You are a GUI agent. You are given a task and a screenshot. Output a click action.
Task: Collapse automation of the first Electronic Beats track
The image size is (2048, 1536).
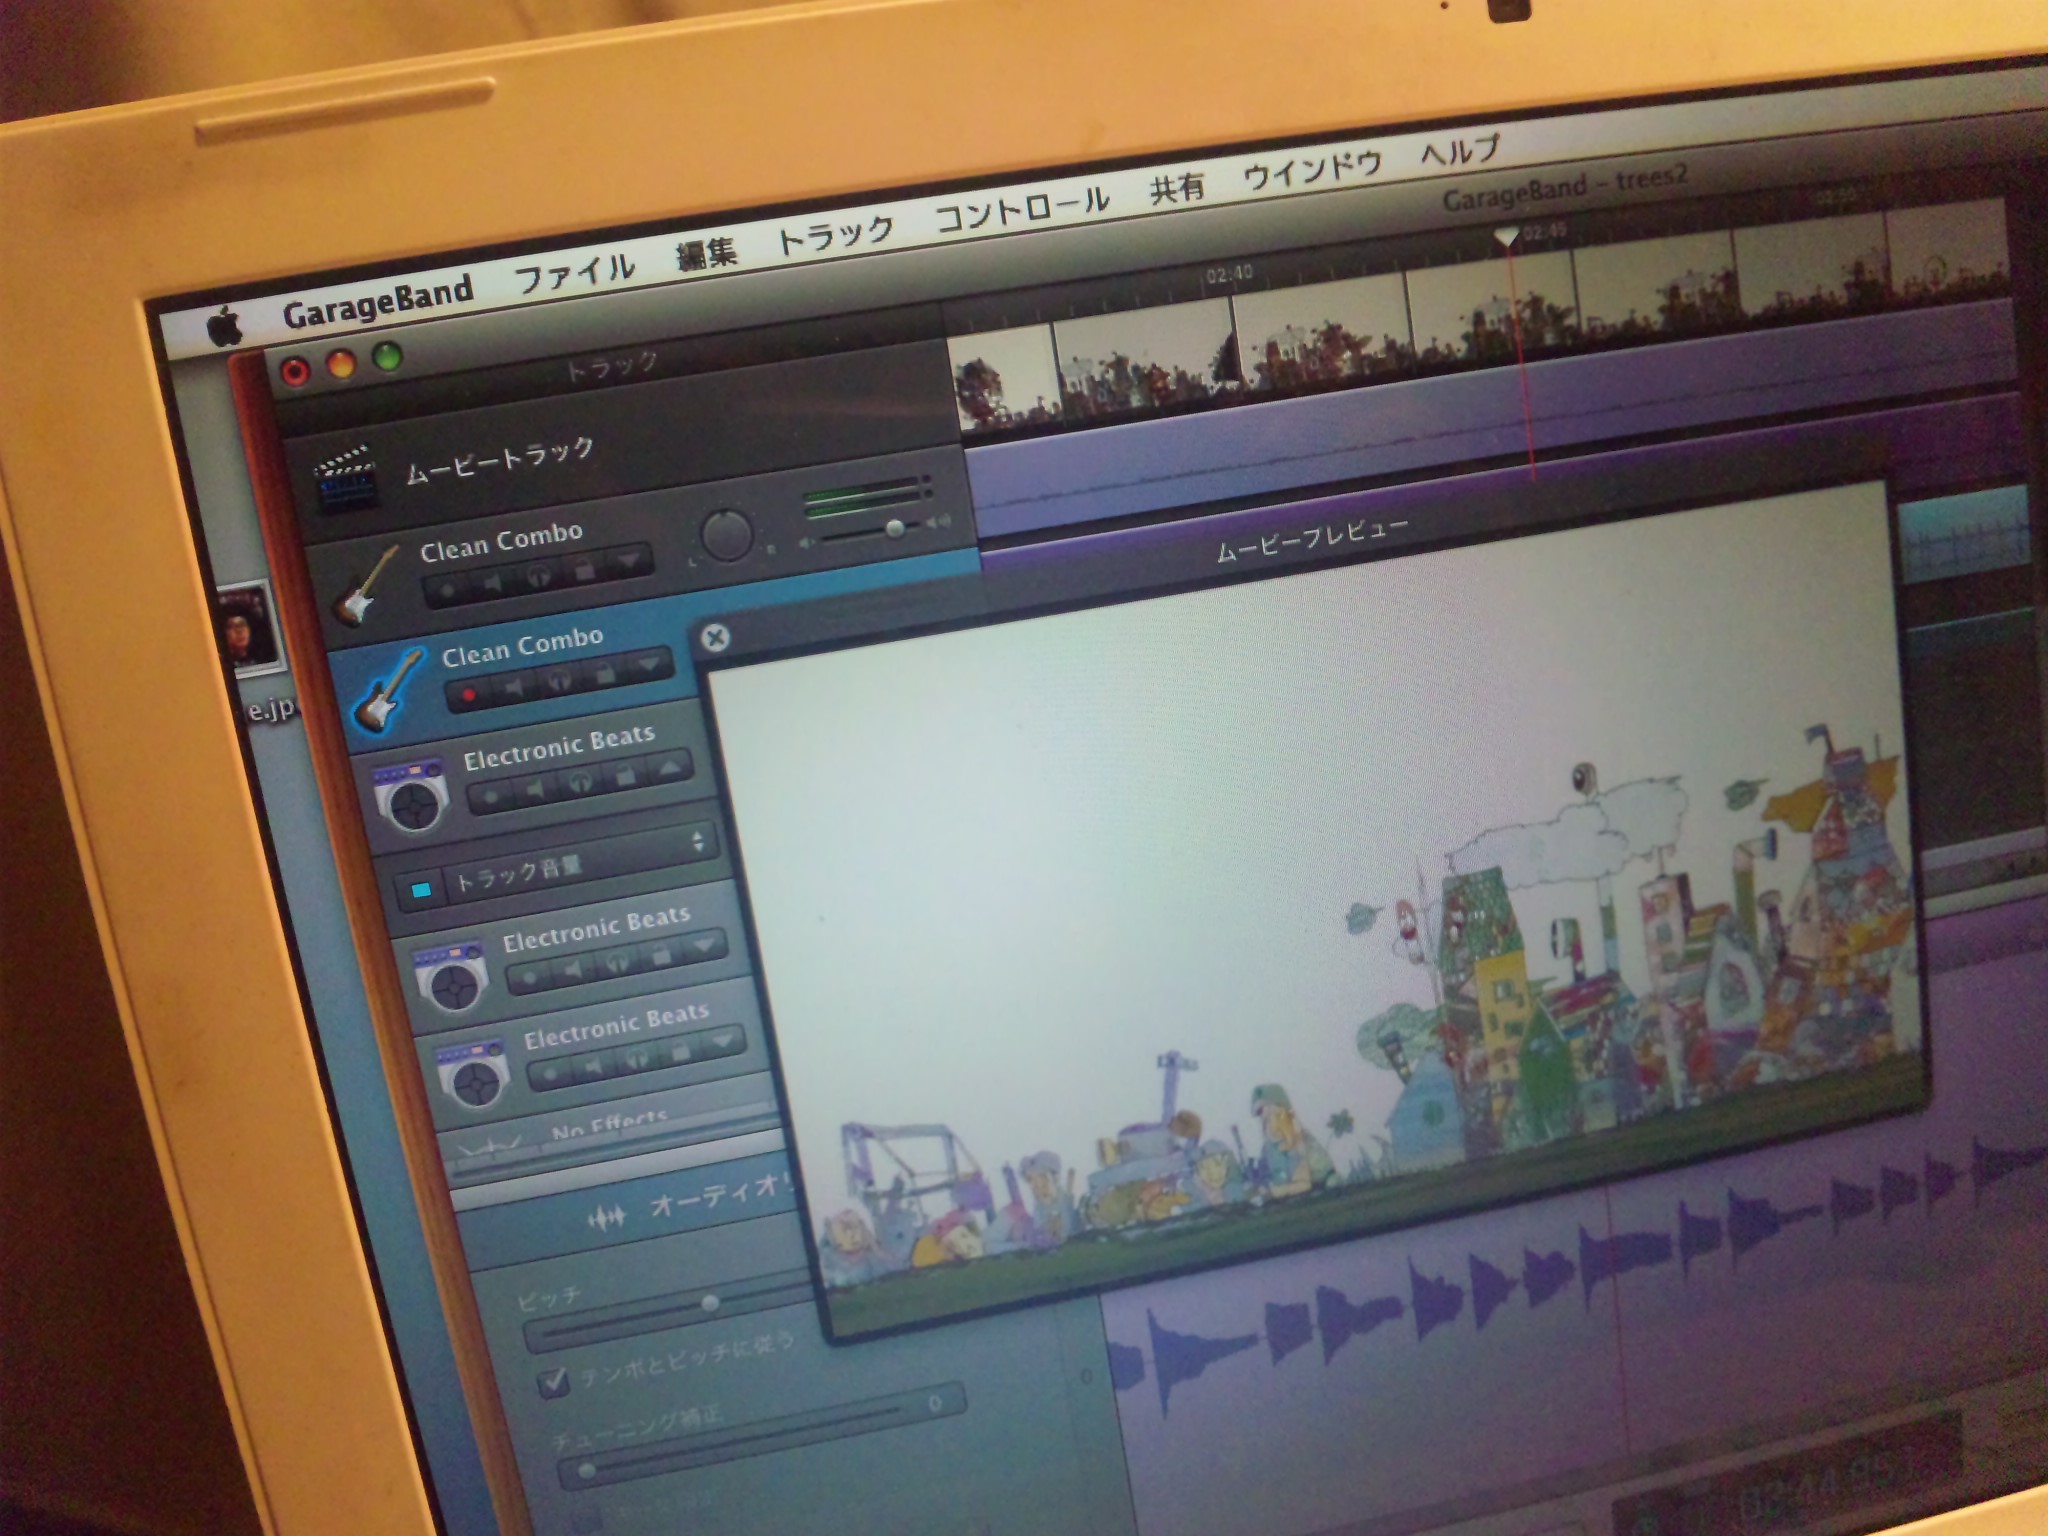670,767
